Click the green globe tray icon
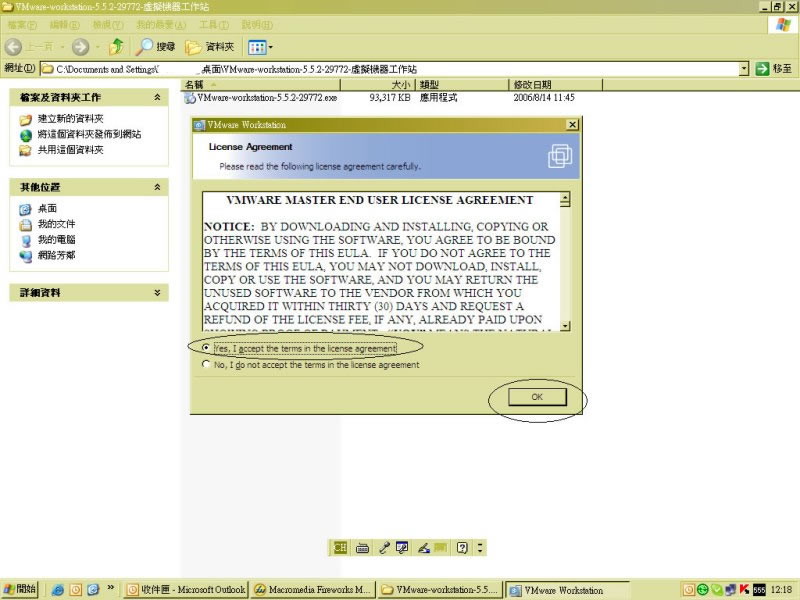 click(x=703, y=590)
